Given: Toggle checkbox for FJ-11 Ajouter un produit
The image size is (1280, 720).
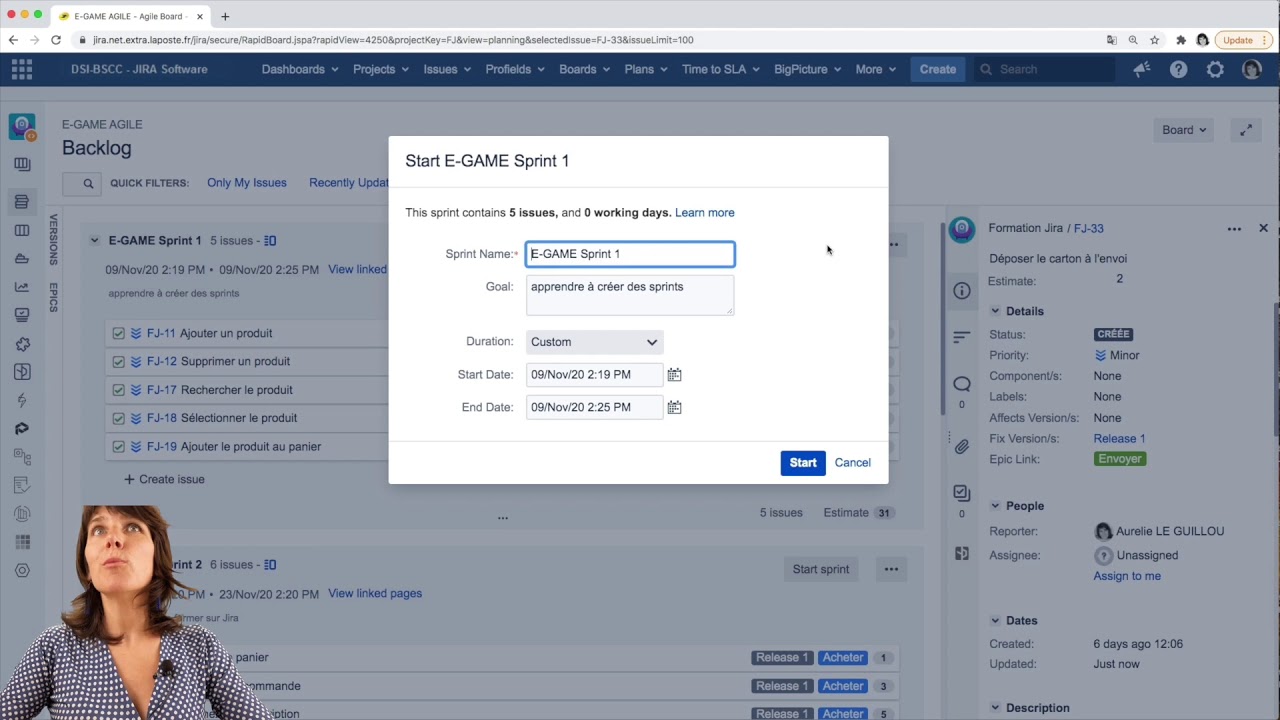Looking at the screenshot, I should [x=119, y=333].
